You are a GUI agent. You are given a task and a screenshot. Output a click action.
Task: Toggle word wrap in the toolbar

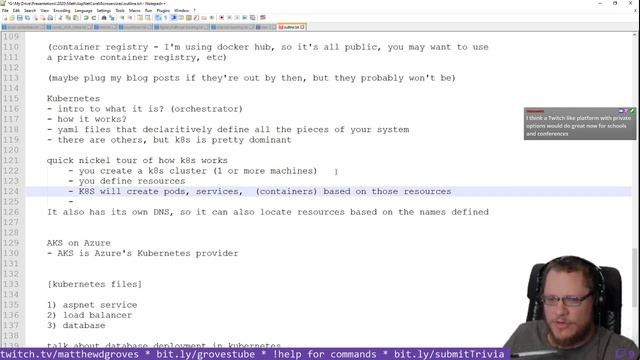(x=158, y=18)
